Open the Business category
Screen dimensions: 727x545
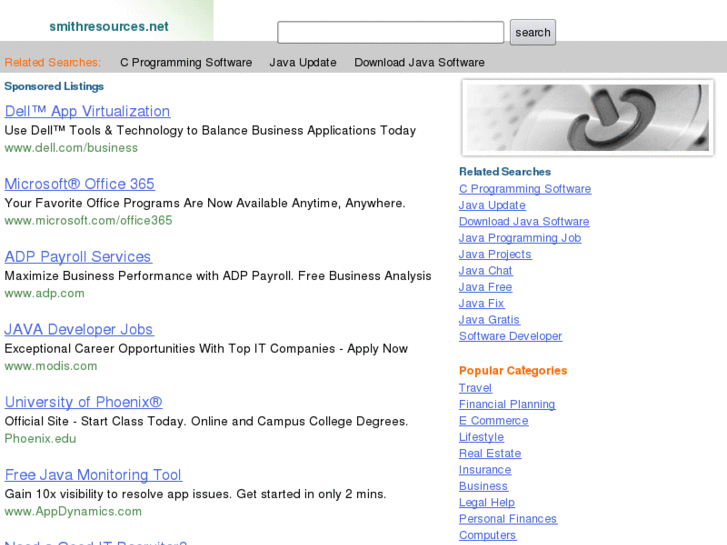pos(483,486)
